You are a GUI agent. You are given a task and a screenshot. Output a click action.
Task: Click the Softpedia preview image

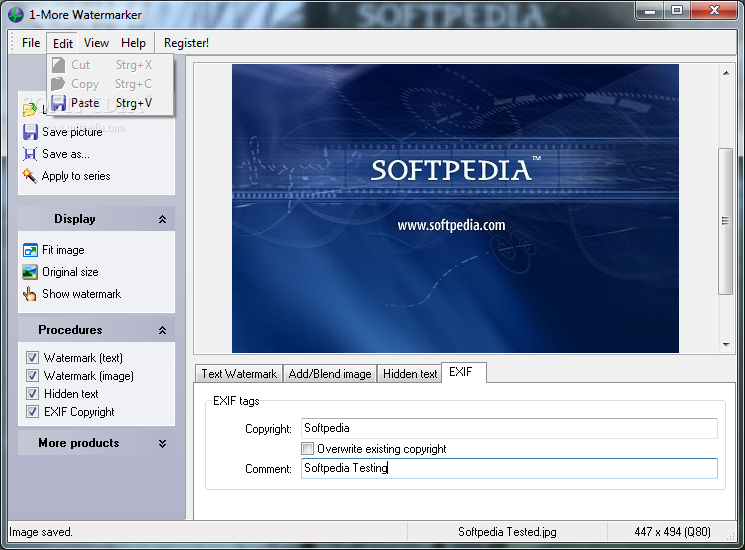pos(455,209)
